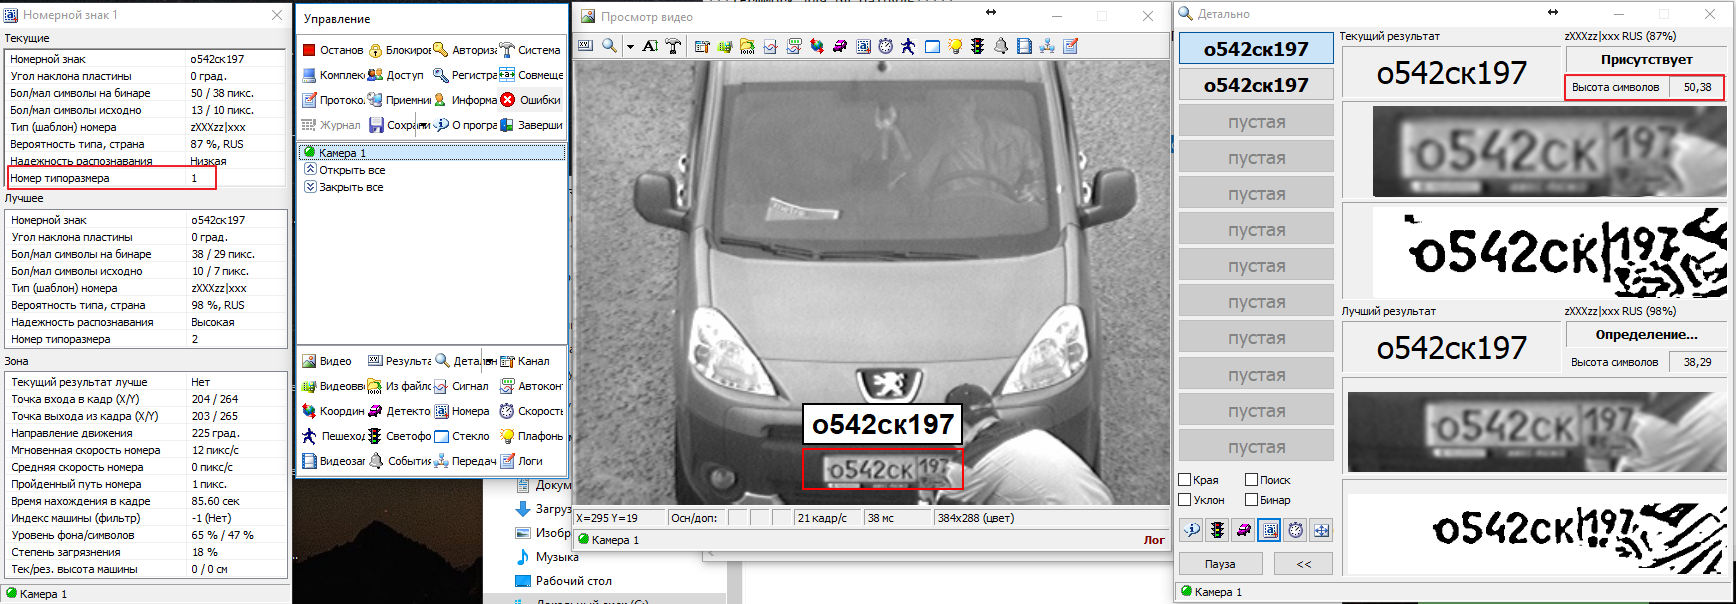This screenshot has height=604, width=1736.
Task: Collapse all via Закрыть все
Action: point(350,187)
